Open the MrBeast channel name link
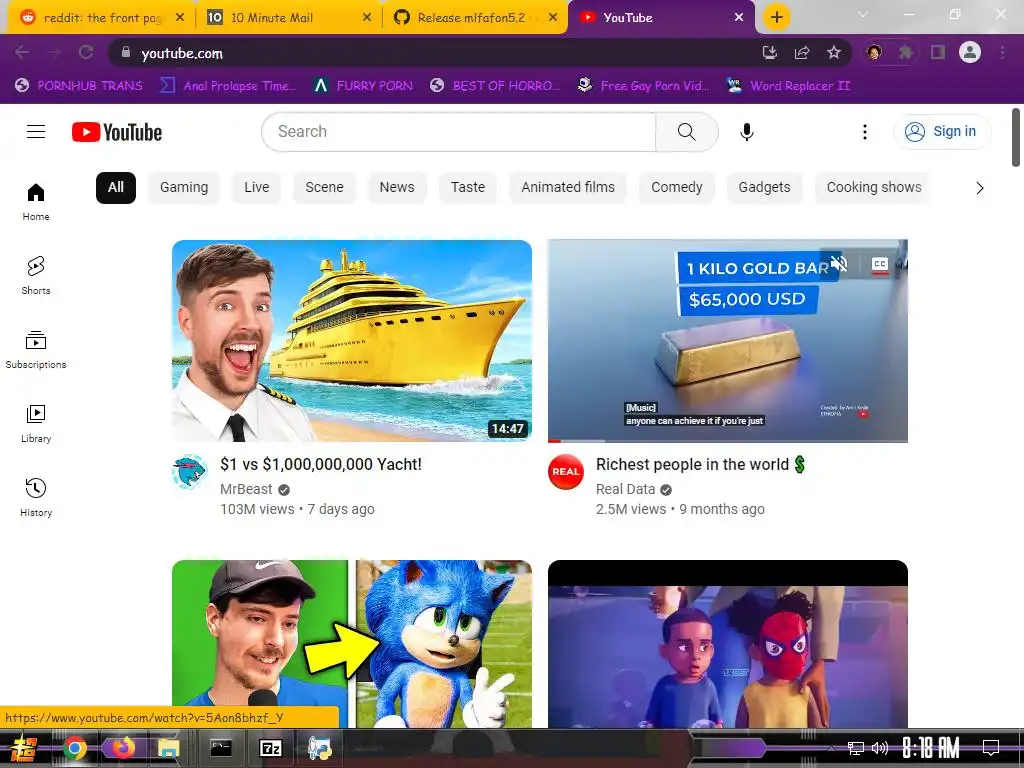 246,489
